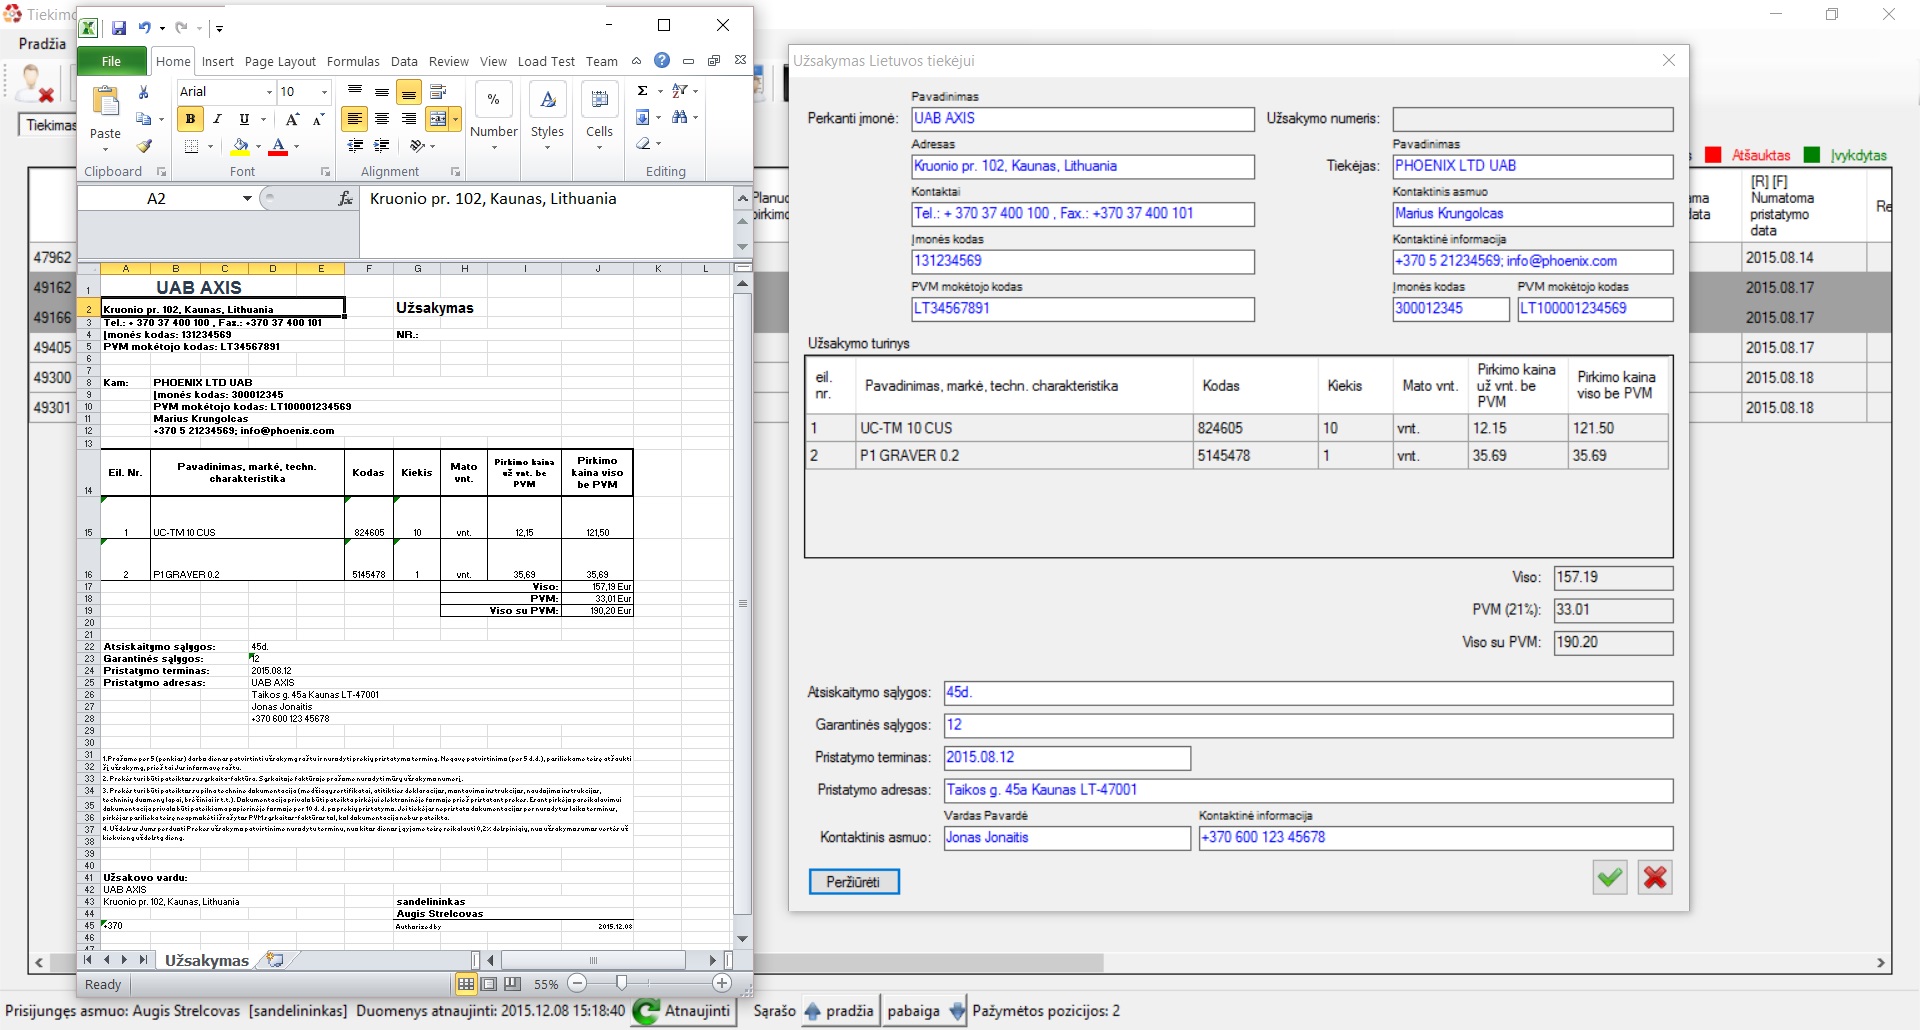Click the Clear eraser icon in Editing

(643, 144)
